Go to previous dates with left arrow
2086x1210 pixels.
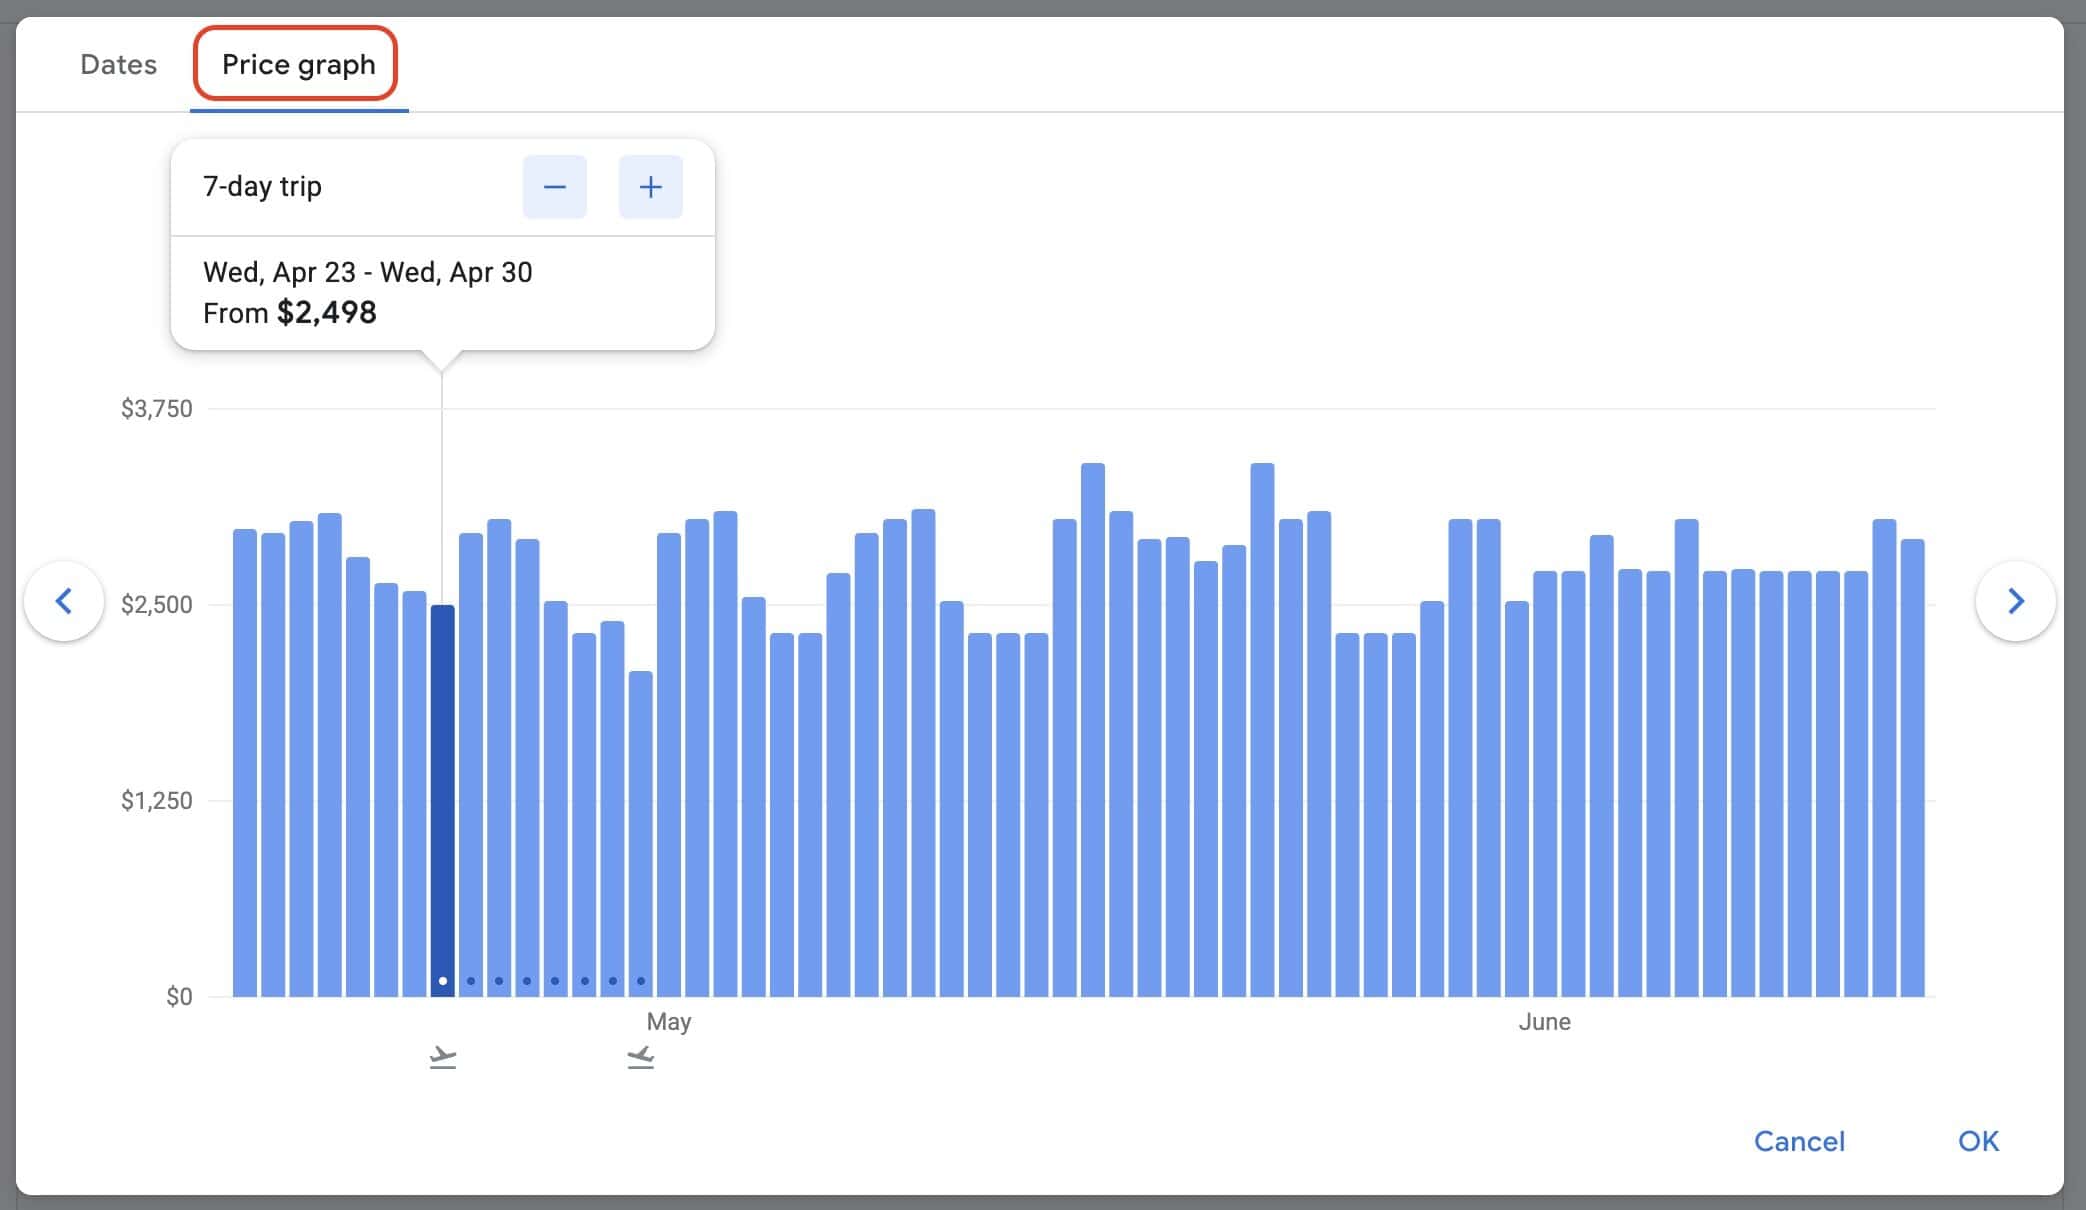coord(64,601)
